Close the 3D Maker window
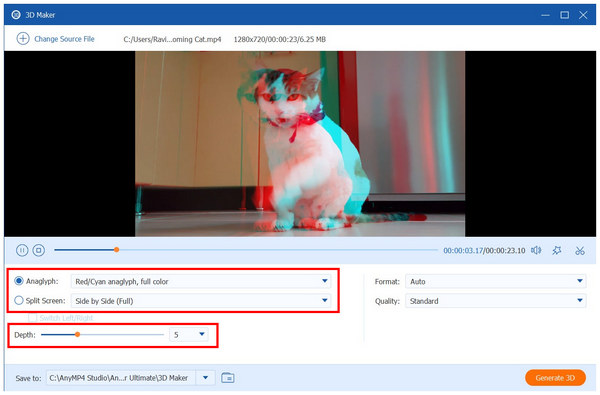600x395 pixels. point(583,15)
